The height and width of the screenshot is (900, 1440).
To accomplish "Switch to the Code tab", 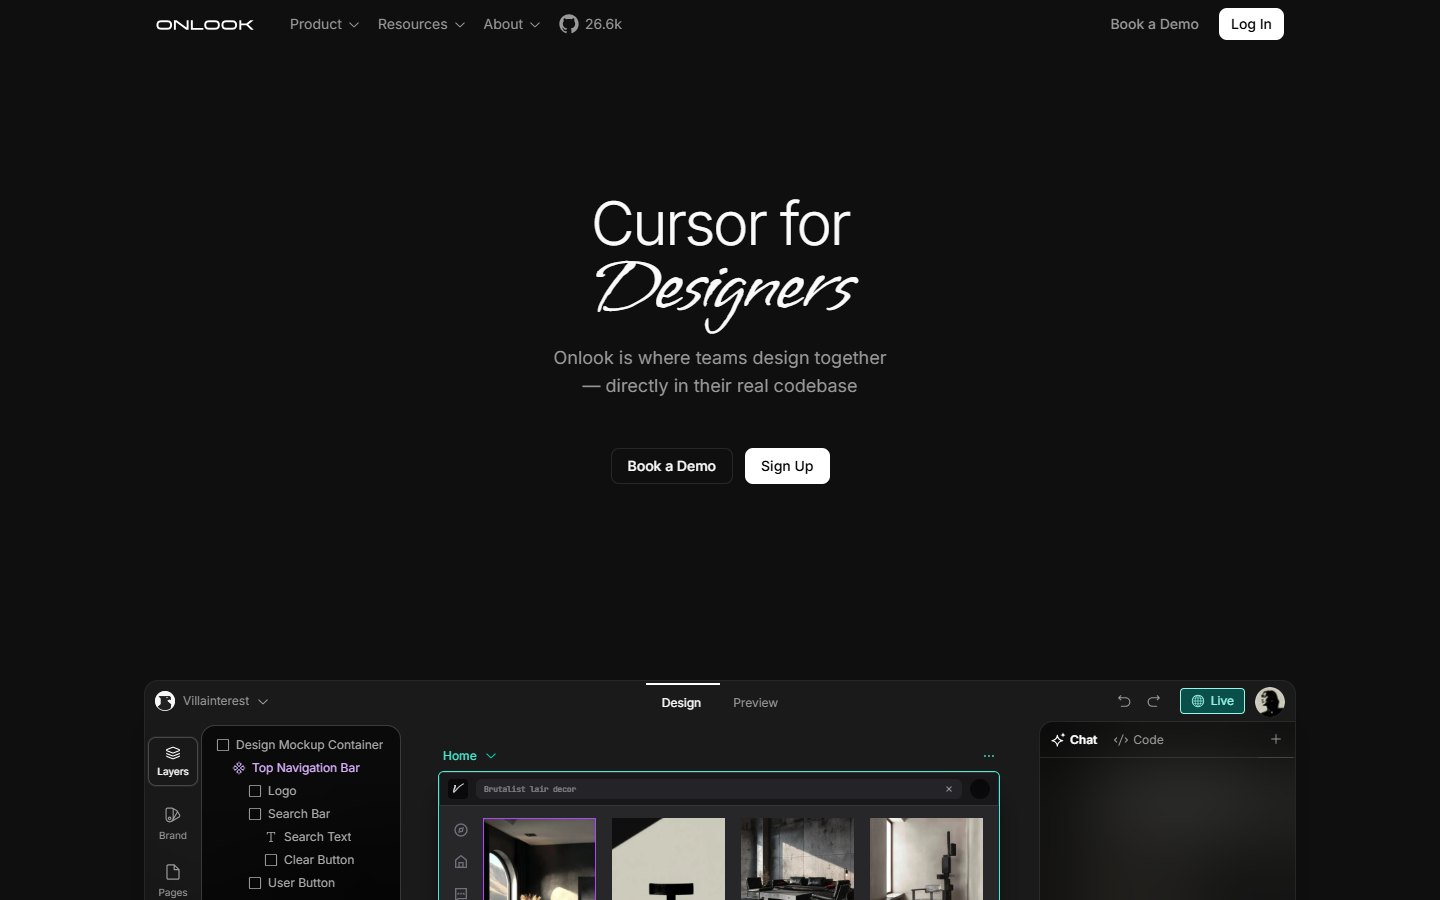I will click(1138, 740).
